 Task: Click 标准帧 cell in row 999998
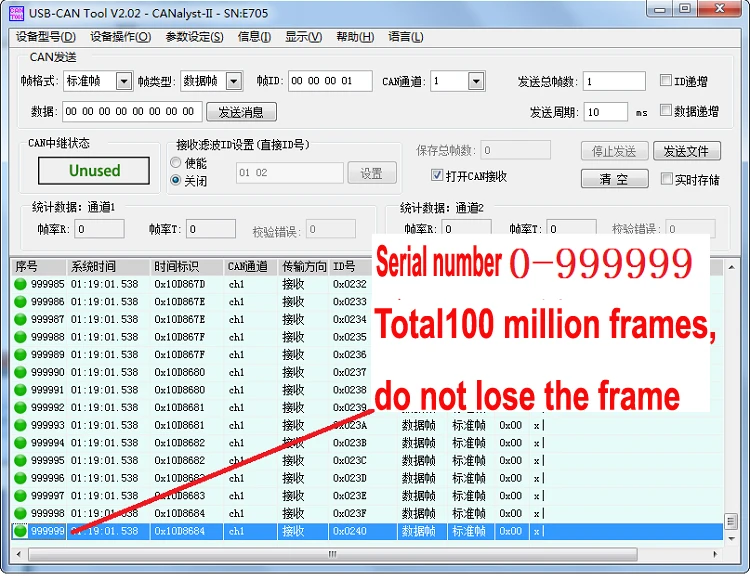click(469, 514)
